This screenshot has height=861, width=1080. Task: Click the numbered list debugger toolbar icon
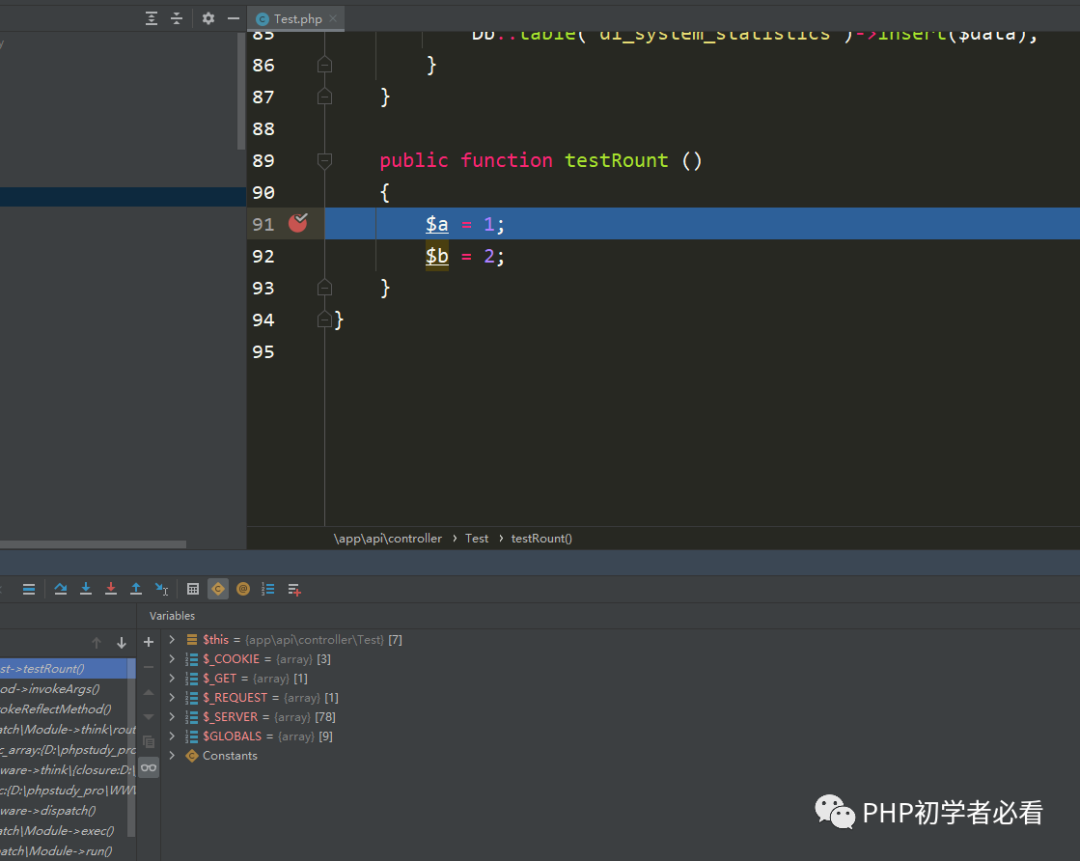point(268,589)
